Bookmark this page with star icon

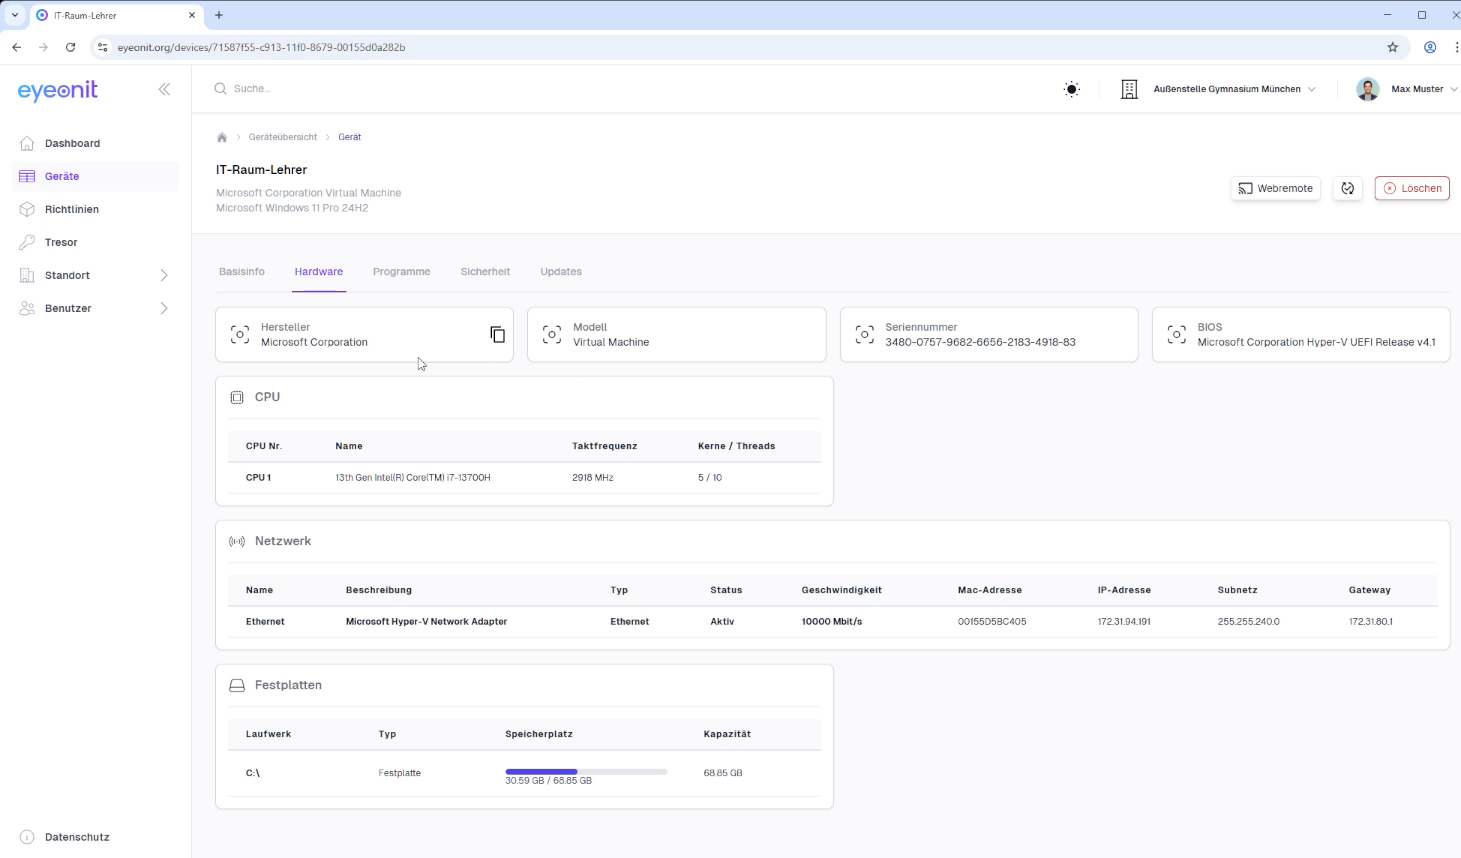point(1392,47)
